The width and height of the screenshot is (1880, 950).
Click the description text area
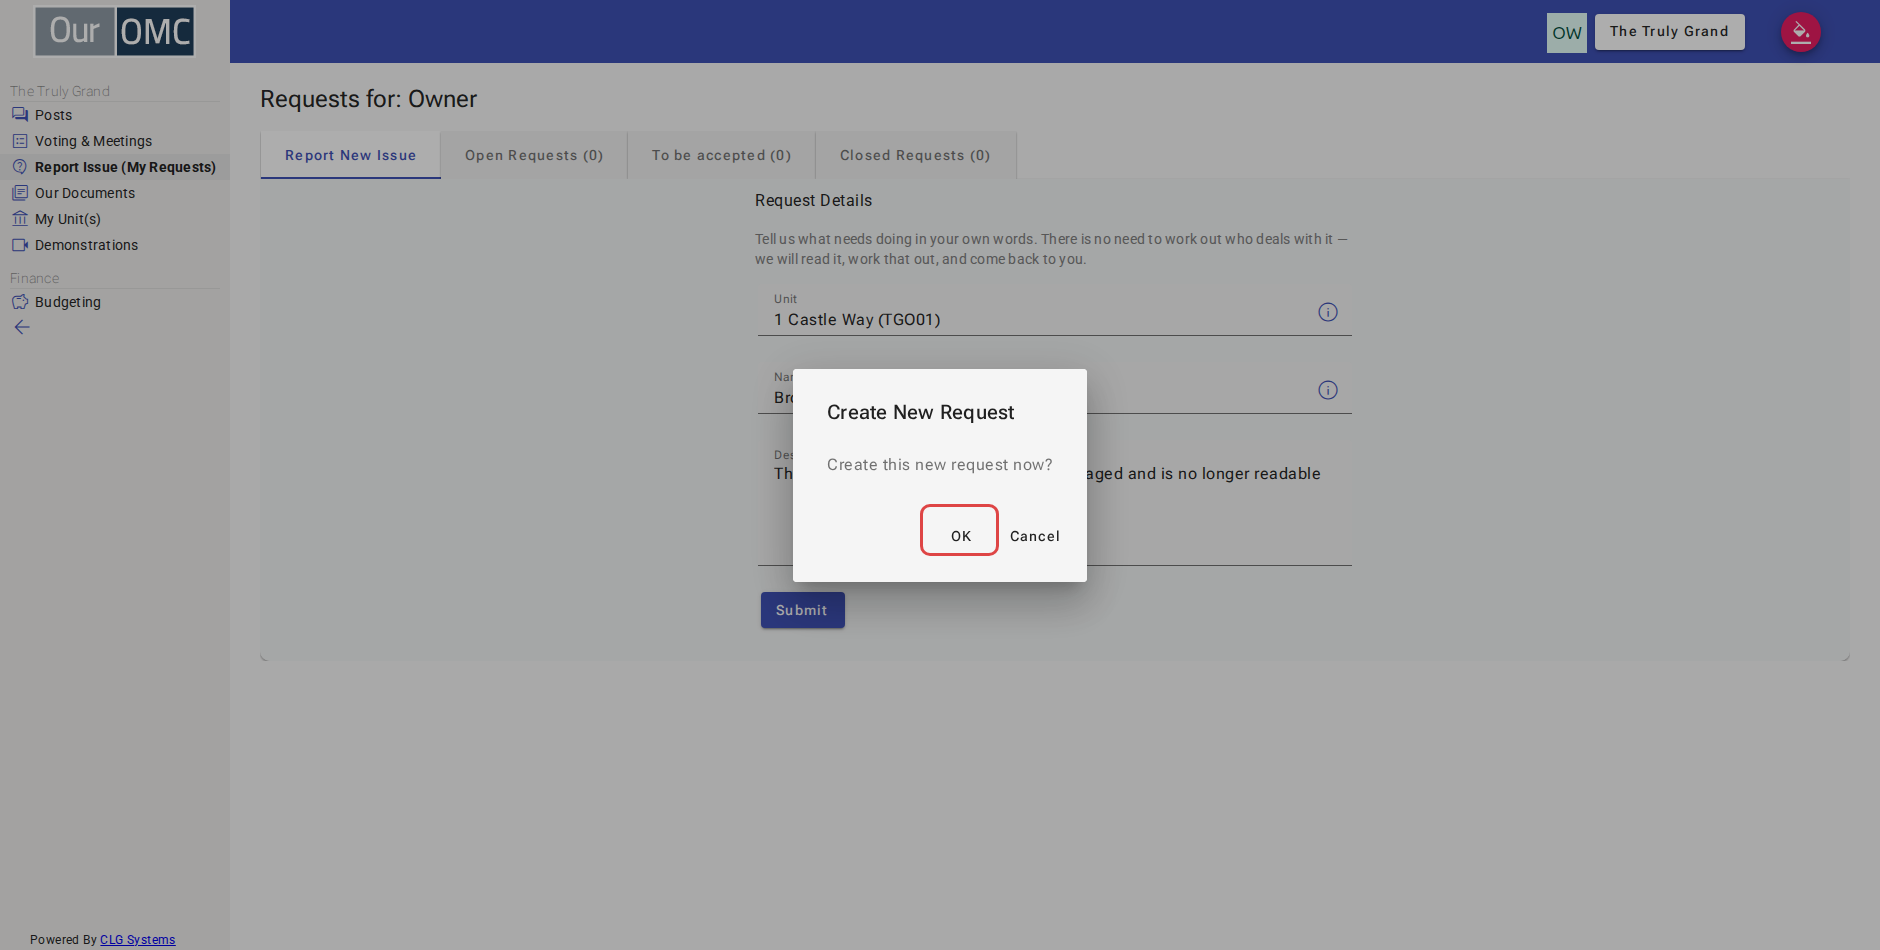tap(1054, 505)
